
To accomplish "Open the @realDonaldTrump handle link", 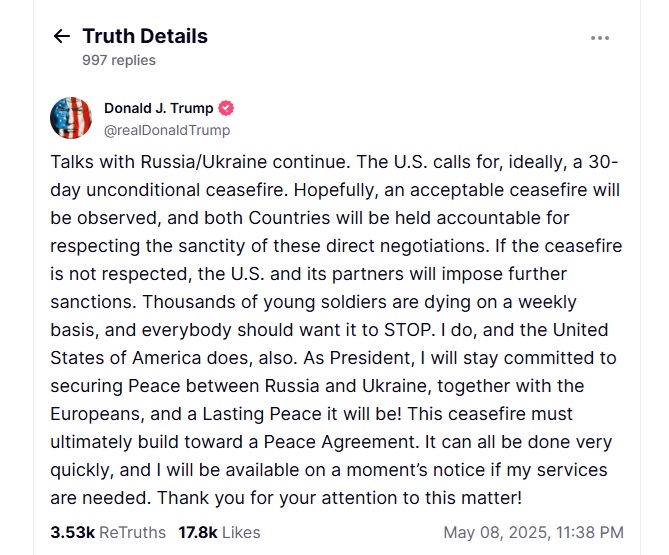I will tap(167, 130).
